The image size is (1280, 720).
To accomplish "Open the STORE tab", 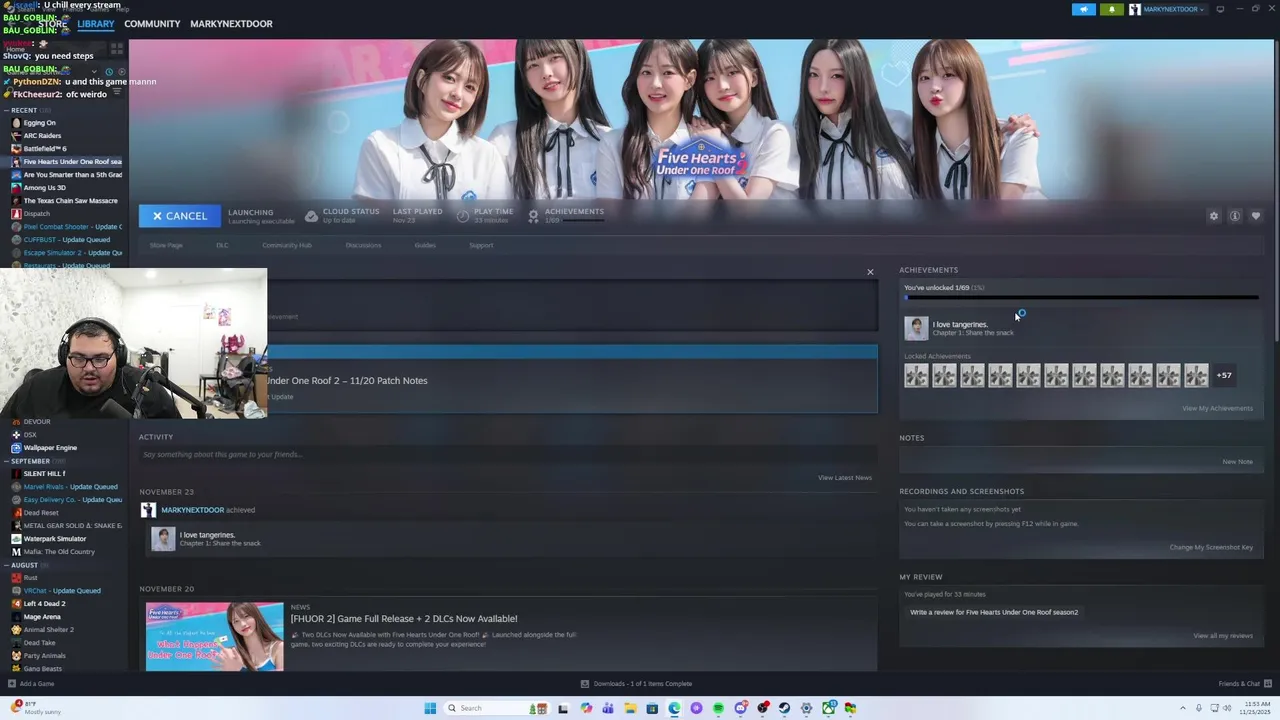I will [52, 24].
